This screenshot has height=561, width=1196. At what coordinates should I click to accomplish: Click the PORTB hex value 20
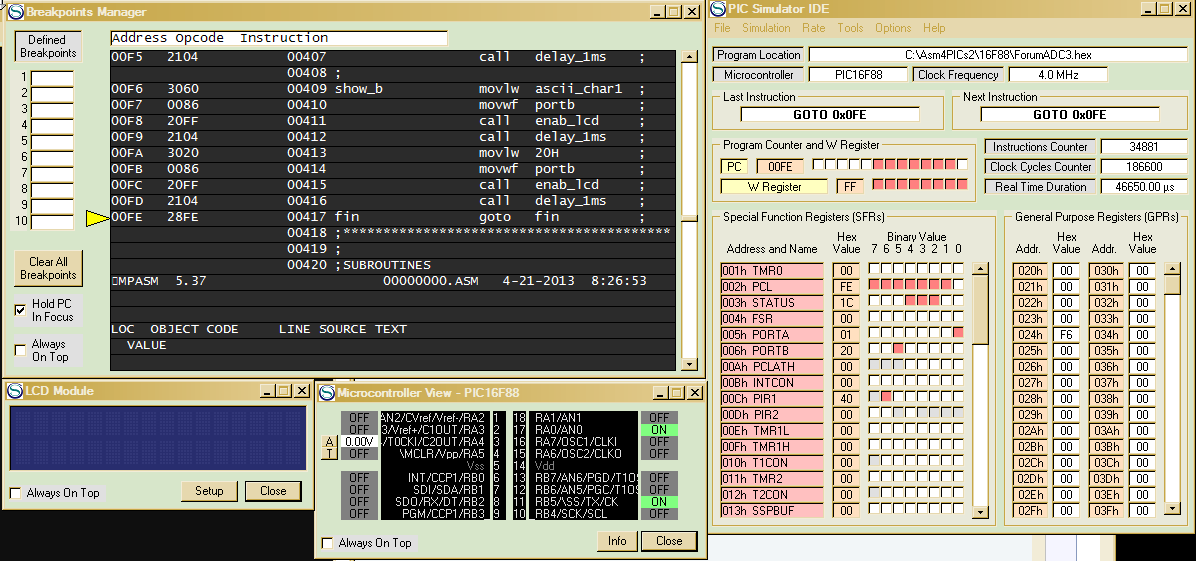[847, 350]
